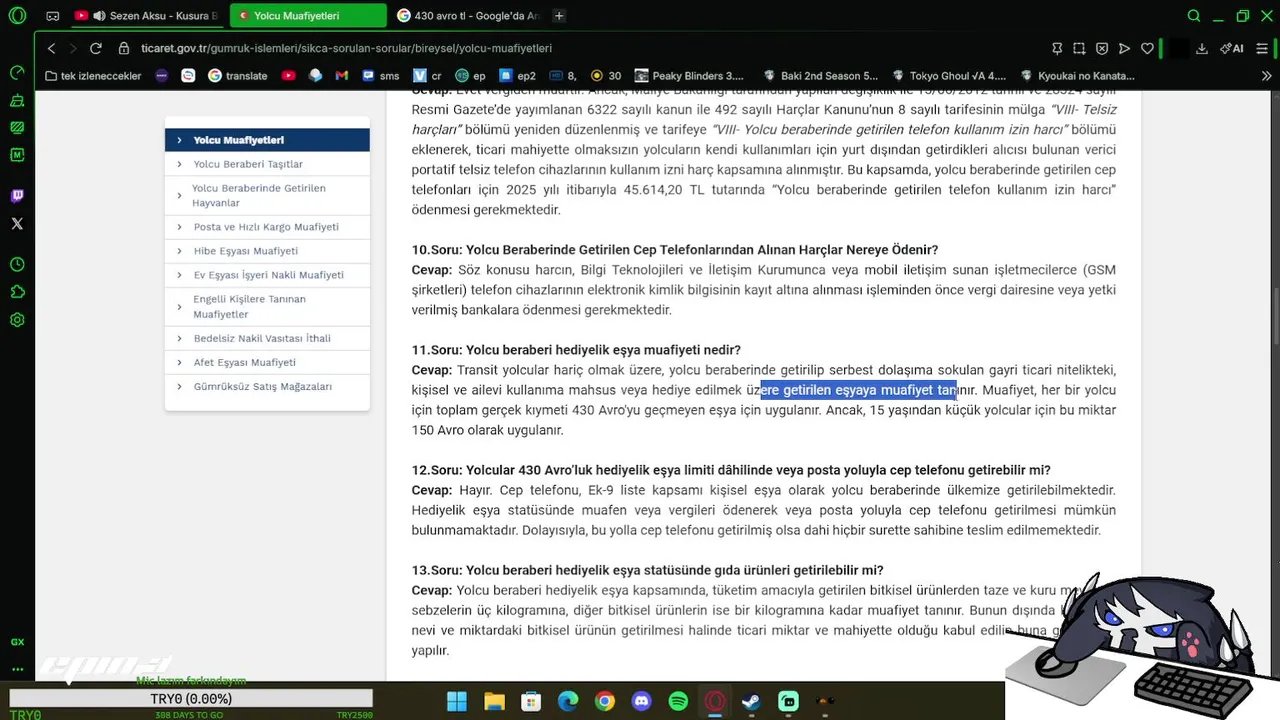Open sidebar three-dots setup menu
This screenshot has height=720, width=1280.
(x=17, y=669)
